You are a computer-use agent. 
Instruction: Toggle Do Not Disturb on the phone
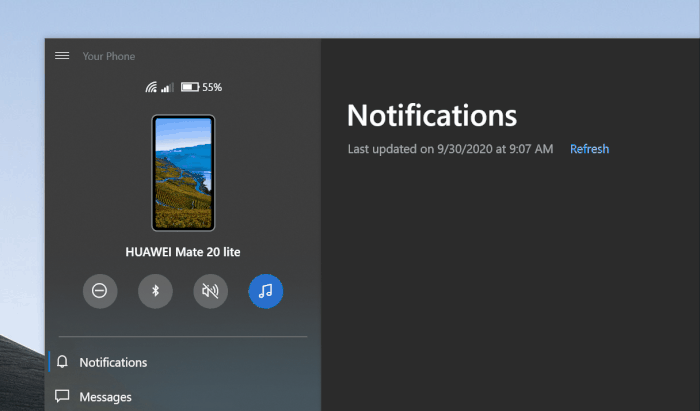100,291
